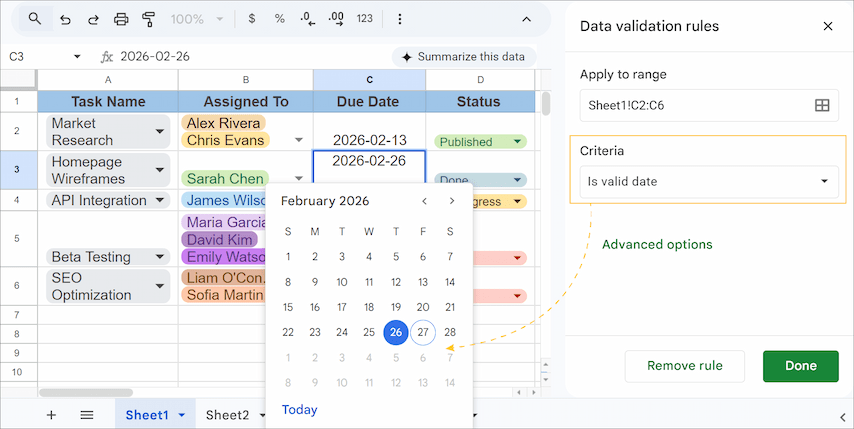The width and height of the screenshot is (854, 429).
Task: Open the Beta Testing task dropdown
Action: (160, 257)
